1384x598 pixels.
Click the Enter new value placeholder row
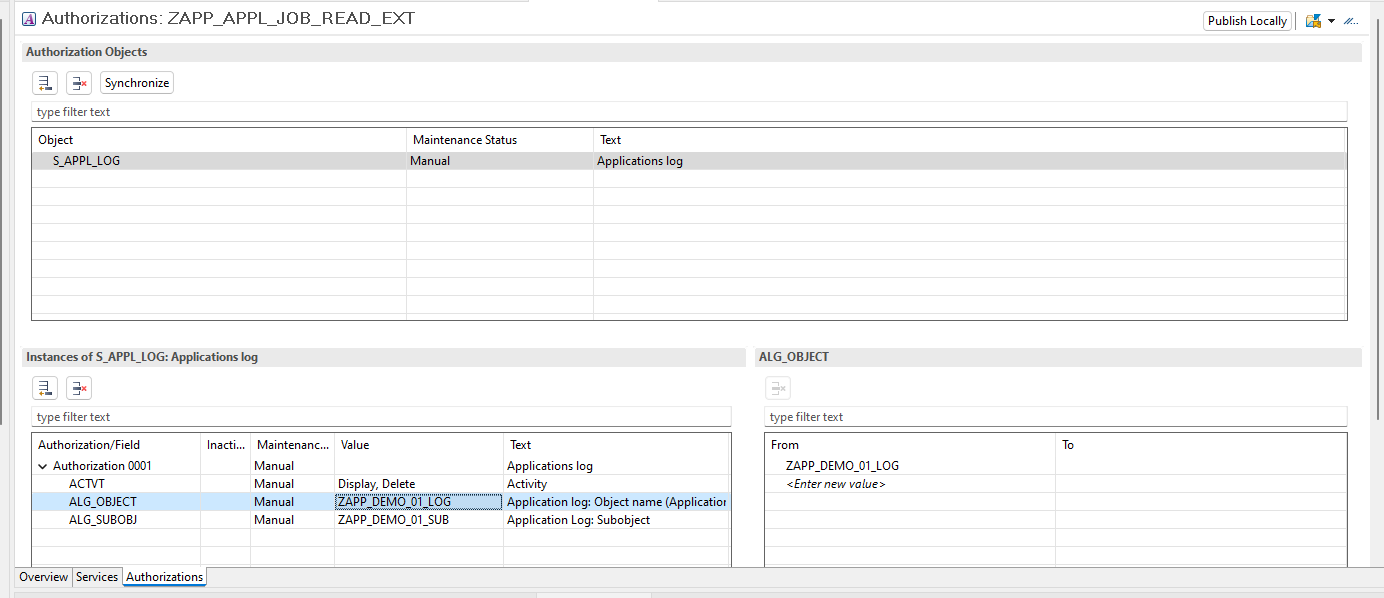[x=836, y=484]
